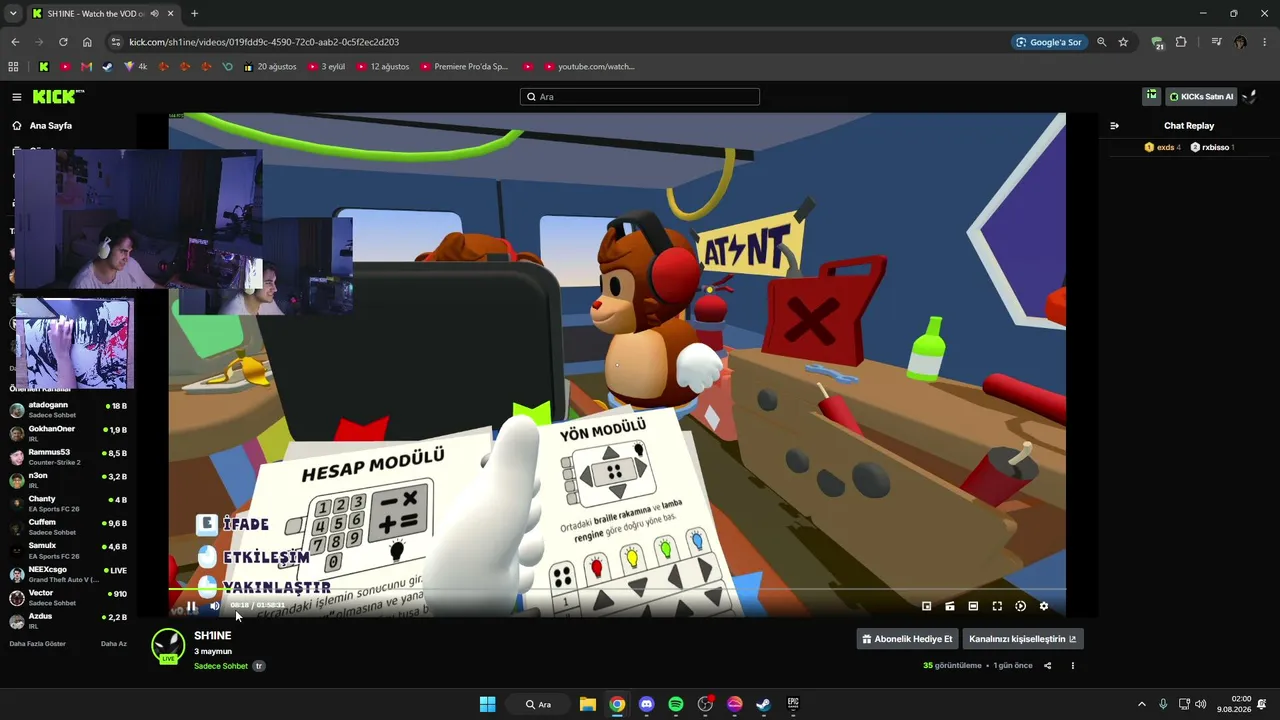Screen dimensions: 1280x720
Task: Open the 3 eylül bookmark
Action: [x=326, y=67]
